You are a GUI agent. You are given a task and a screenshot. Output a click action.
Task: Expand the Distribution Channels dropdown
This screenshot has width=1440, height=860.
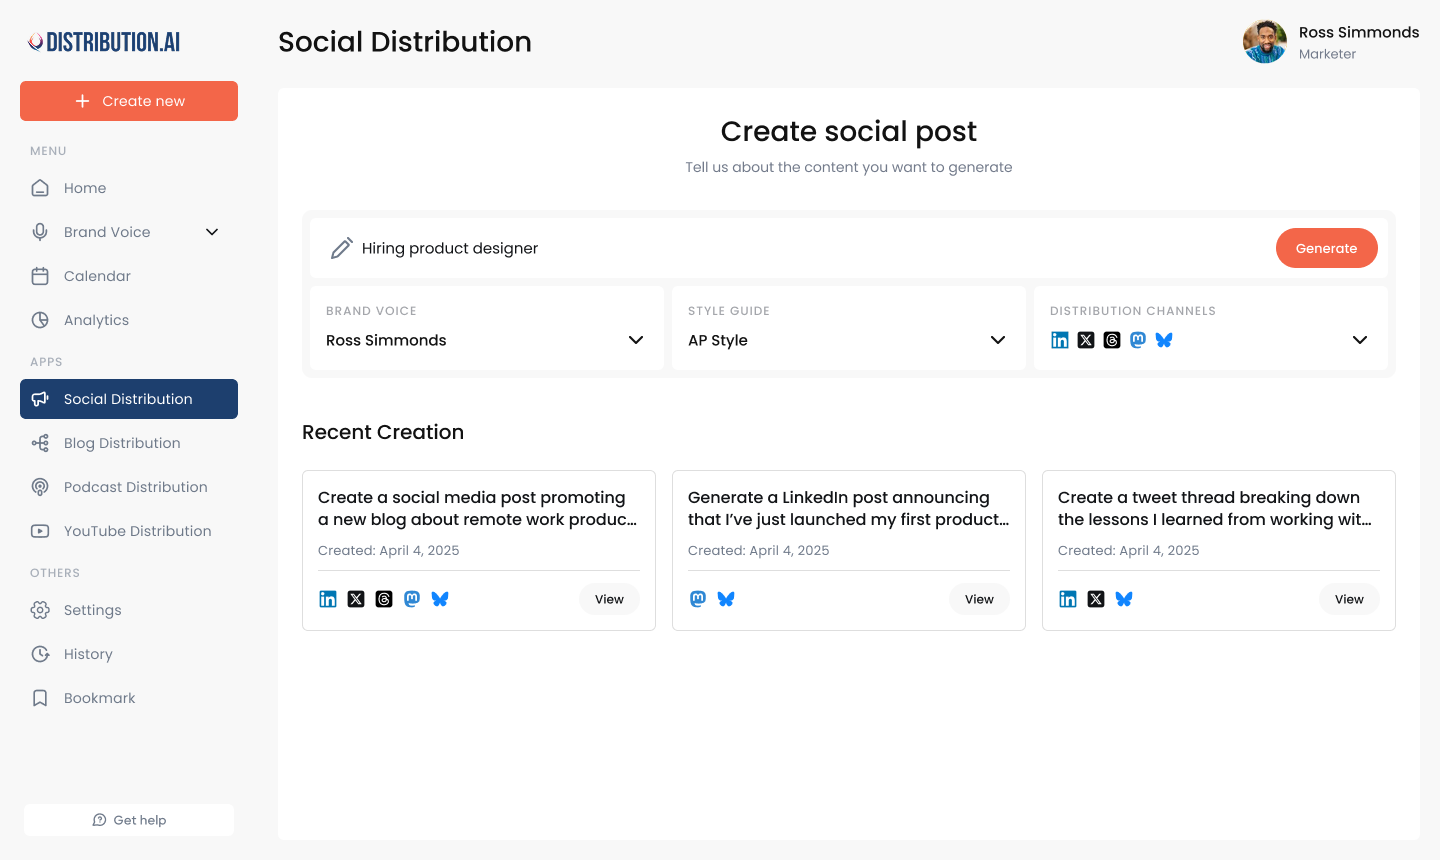[1359, 340]
